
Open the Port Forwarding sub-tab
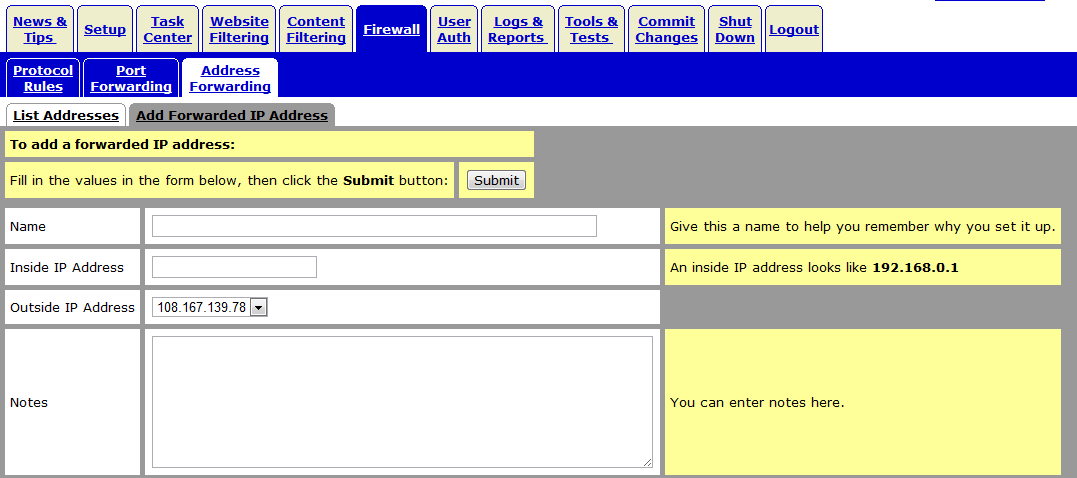(x=131, y=78)
